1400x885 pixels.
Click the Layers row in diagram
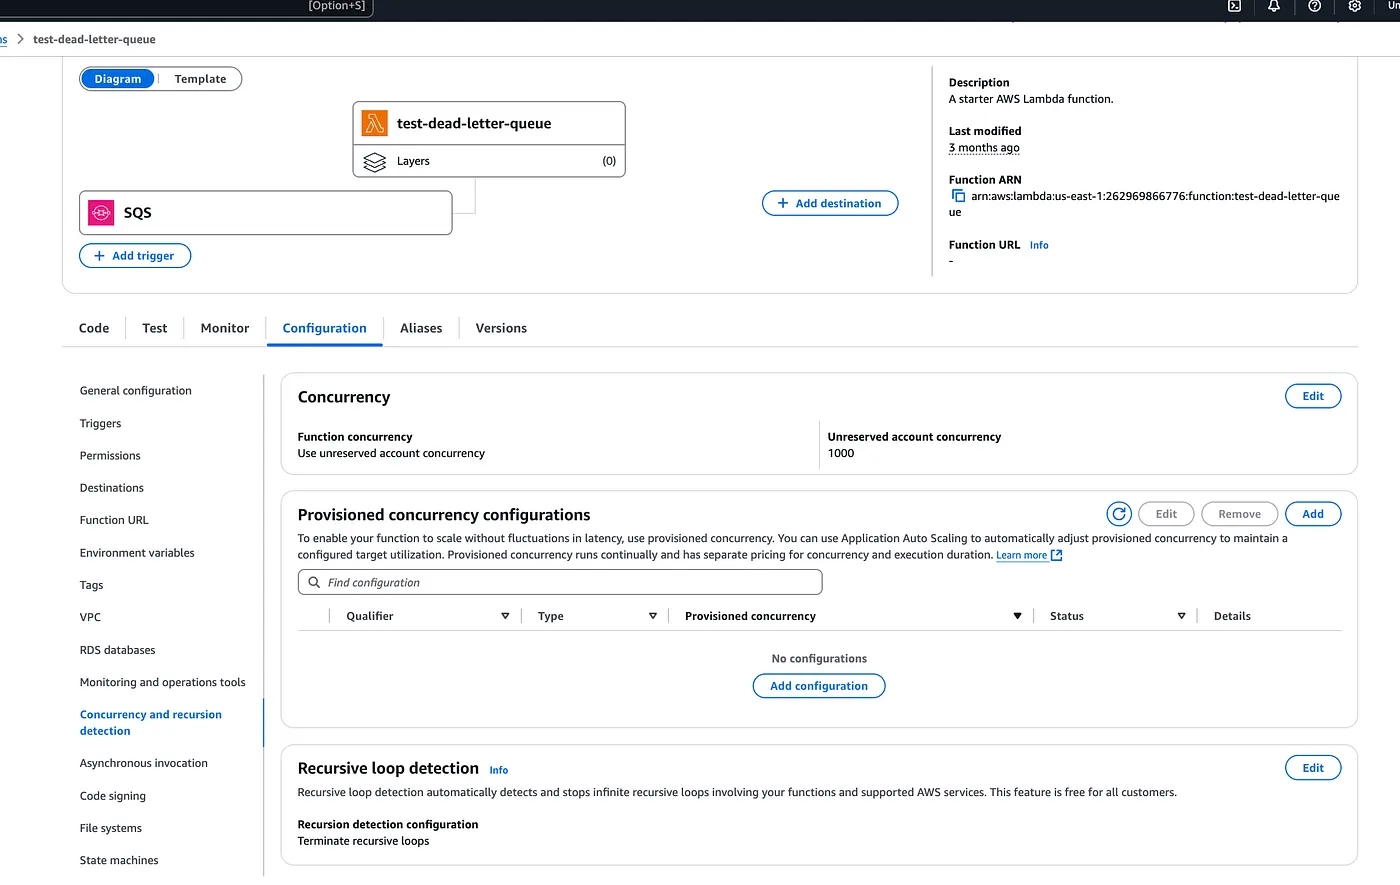tap(489, 161)
